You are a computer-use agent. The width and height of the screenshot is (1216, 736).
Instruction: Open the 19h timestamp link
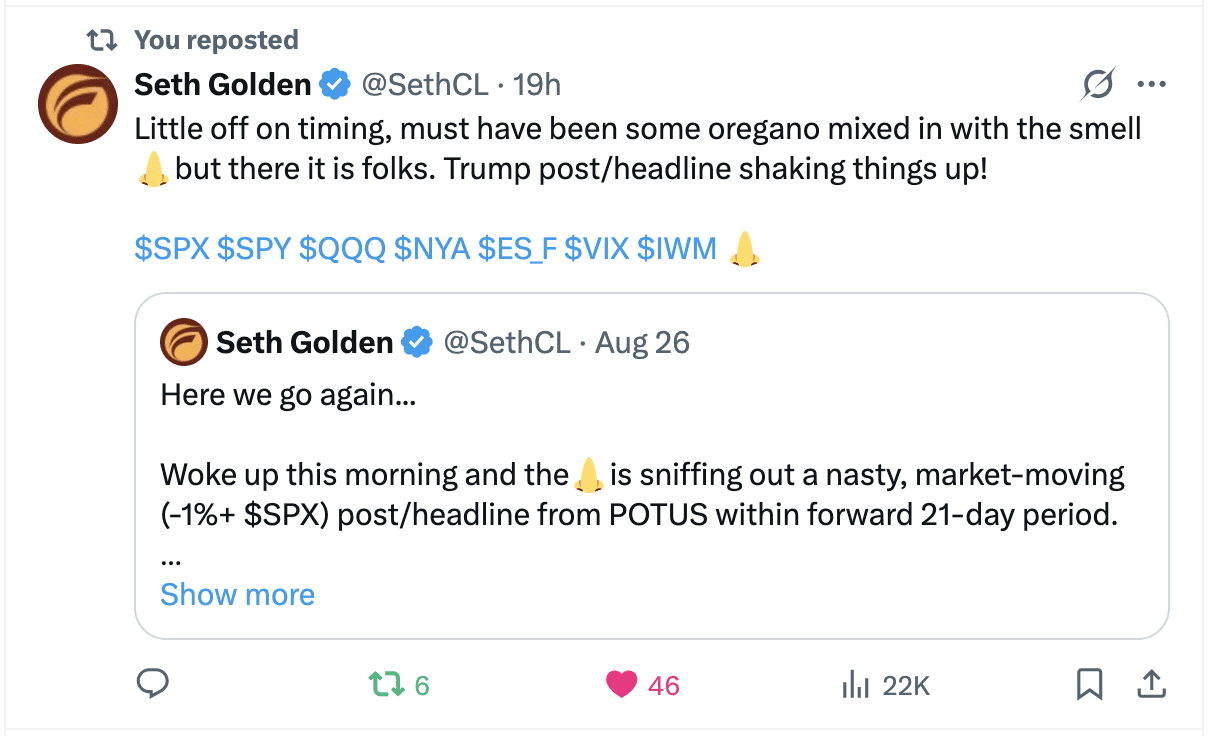click(x=537, y=85)
